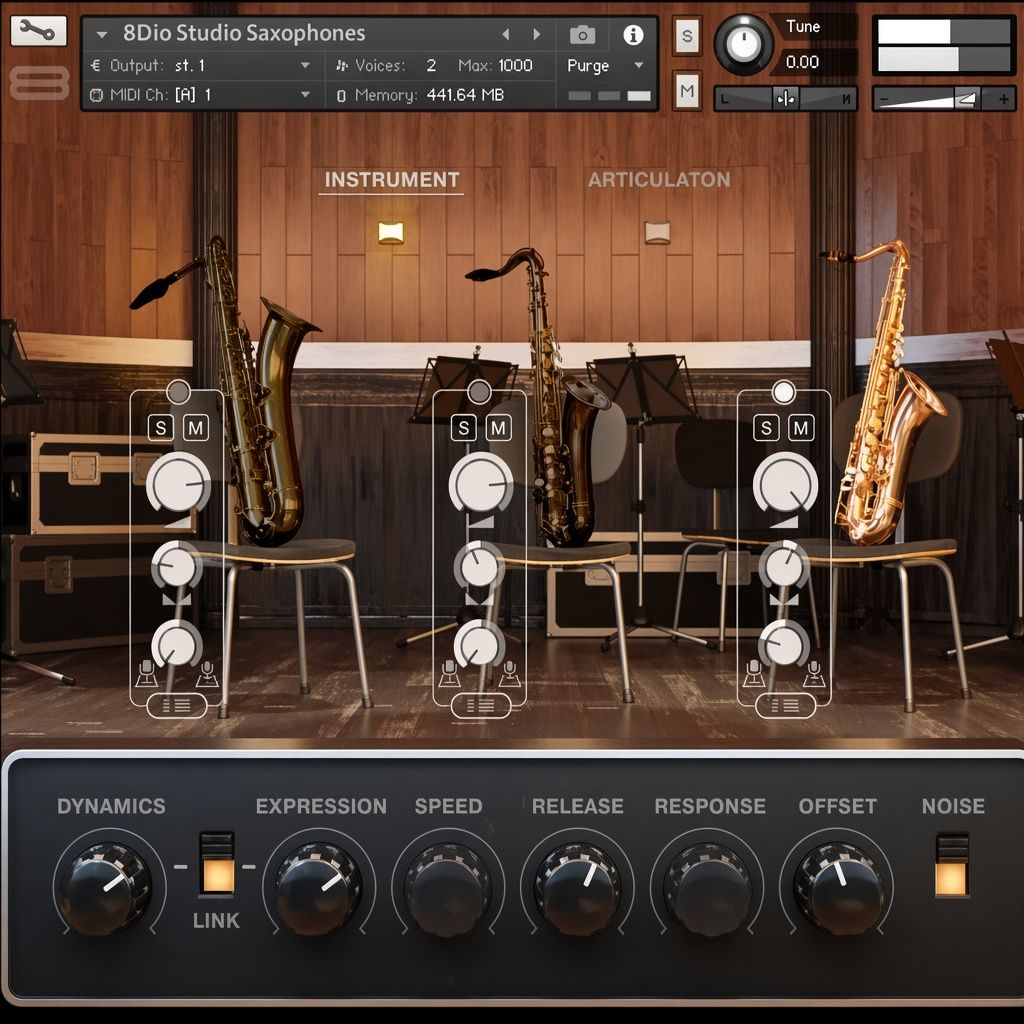Image resolution: width=1024 pixels, height=1024 pixels.
Task: Click the pan center marker icon
Action: coord(786,99)
